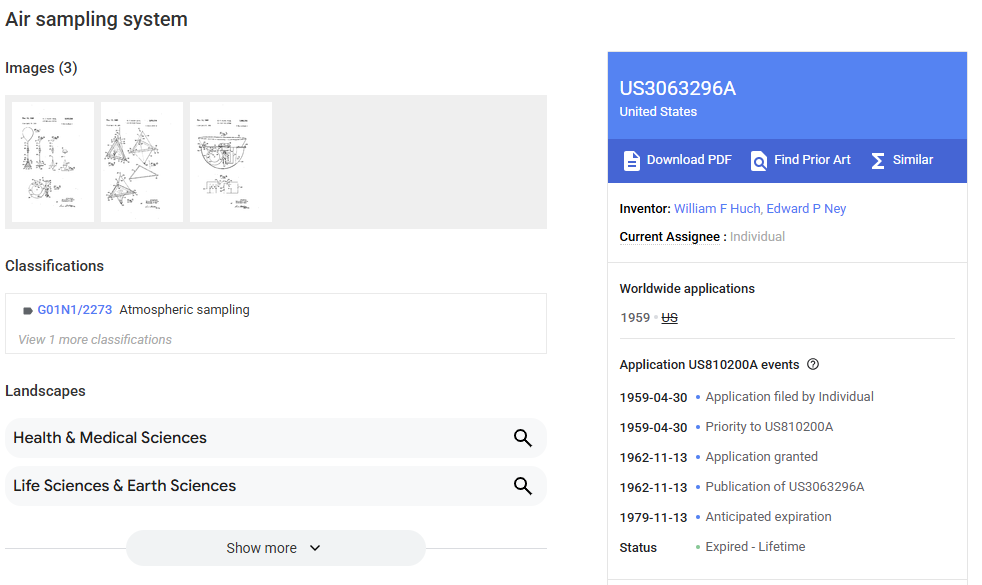Click the 'Air sampling system' title

pos(96,19)
